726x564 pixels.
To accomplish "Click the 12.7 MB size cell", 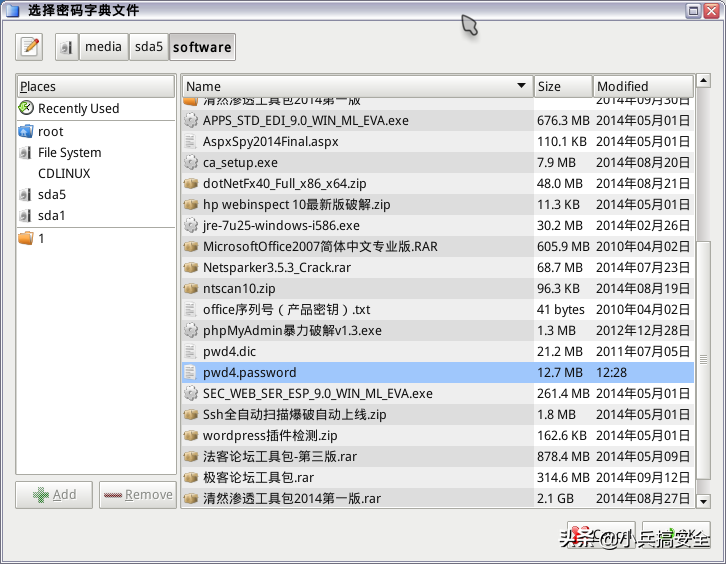I will 559,372.
